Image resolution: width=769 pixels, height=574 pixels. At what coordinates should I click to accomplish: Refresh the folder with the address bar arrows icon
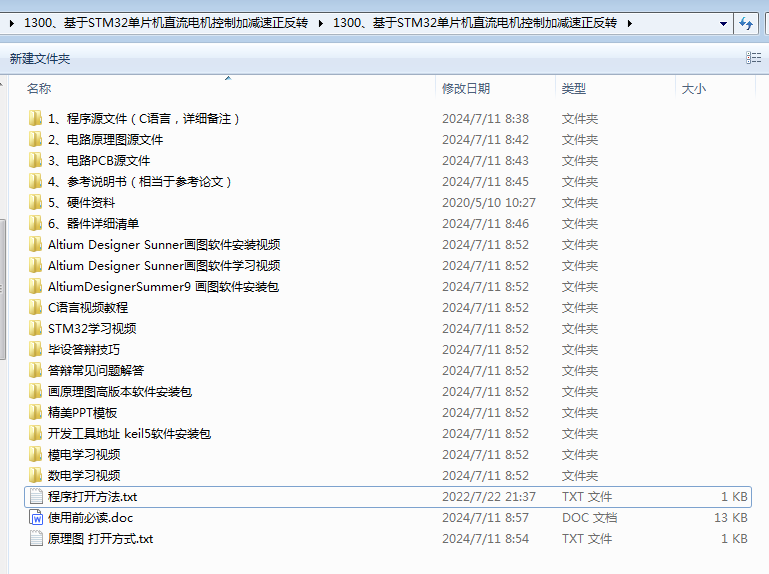[746, 23]
